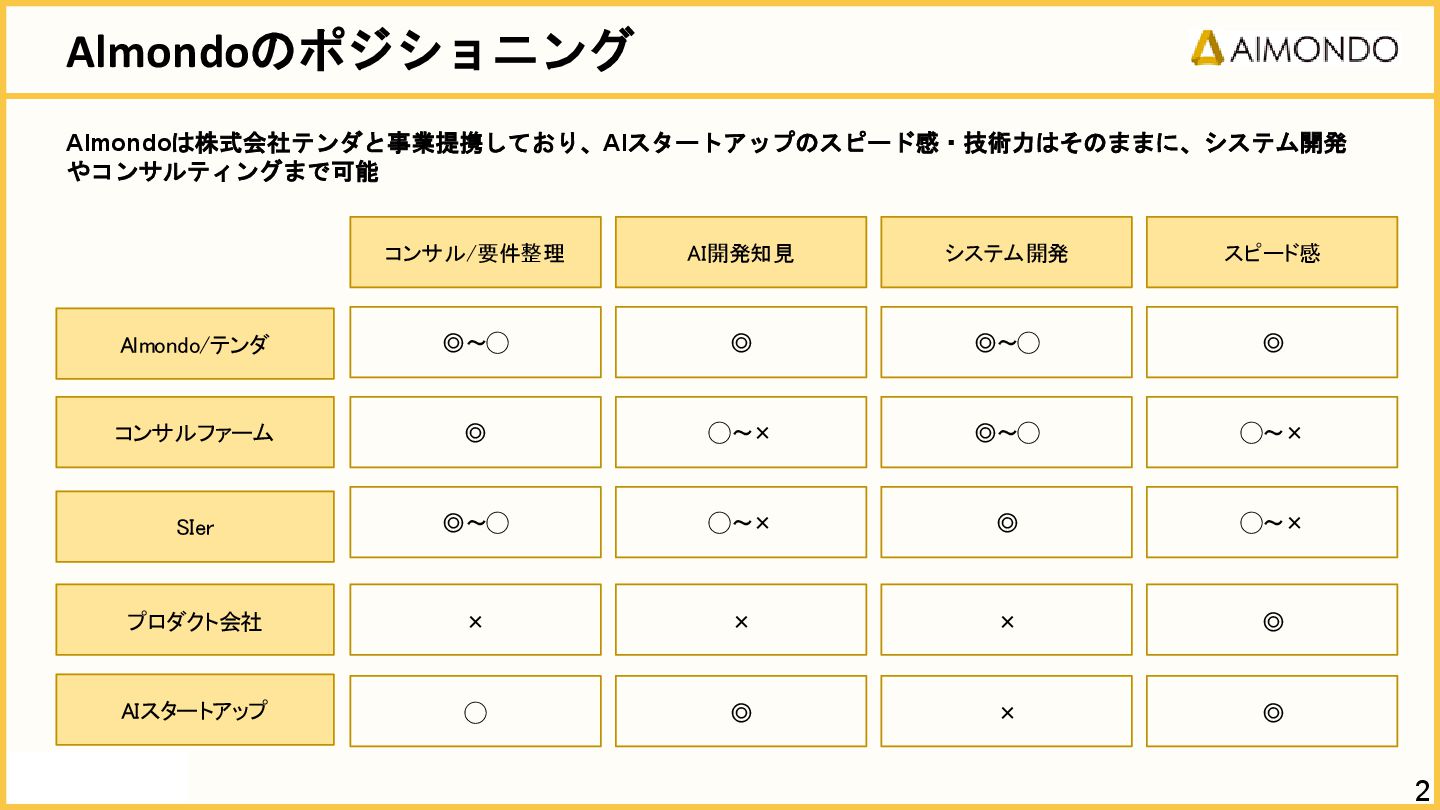Click the single circle in AIスタートアップ コンサル cell
This screenshot has width=1440, height=810.
pyautogui.click(x=476, y=712)
